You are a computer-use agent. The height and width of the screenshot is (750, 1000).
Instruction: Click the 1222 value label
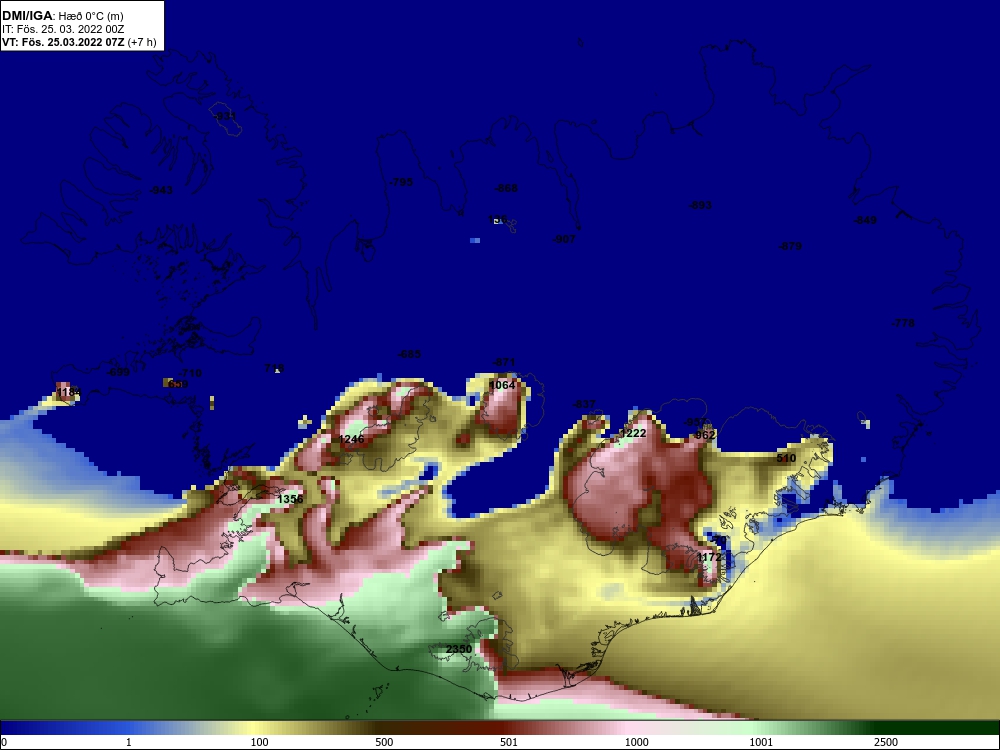coord(633,433)
